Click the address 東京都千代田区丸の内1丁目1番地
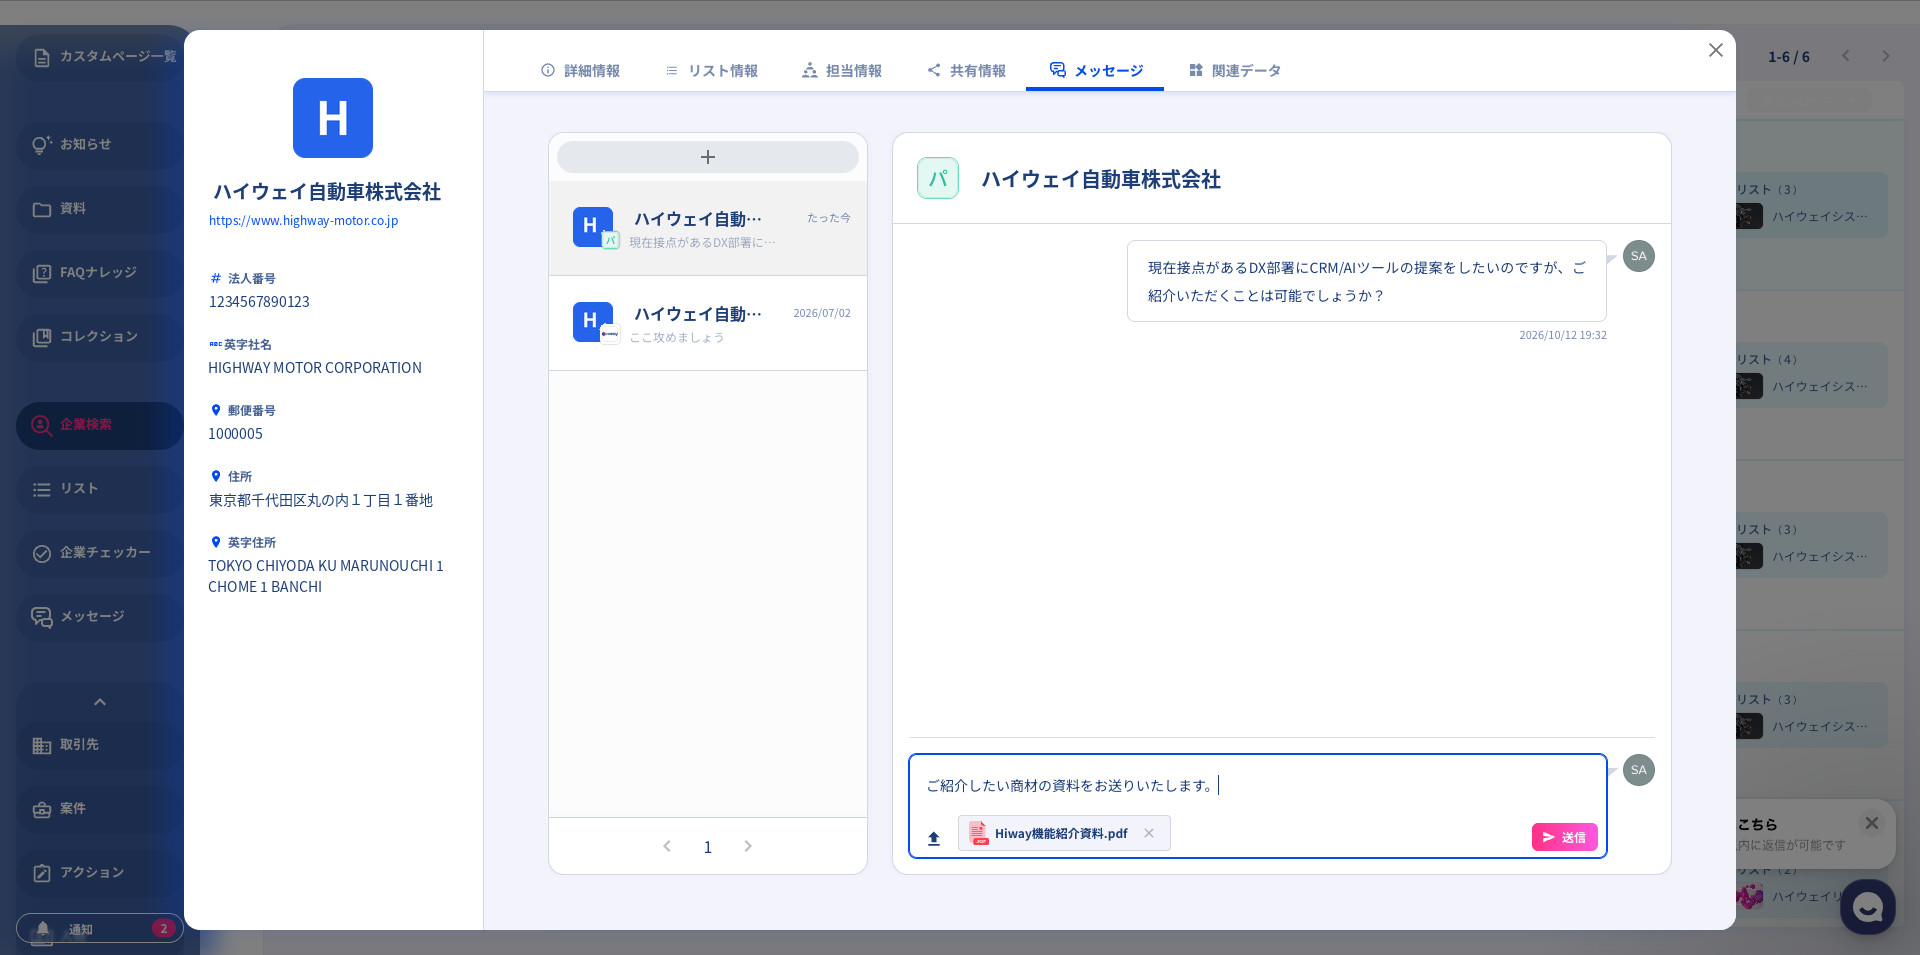The width and height of the screenshot is (1920, 955). [320, 500]
